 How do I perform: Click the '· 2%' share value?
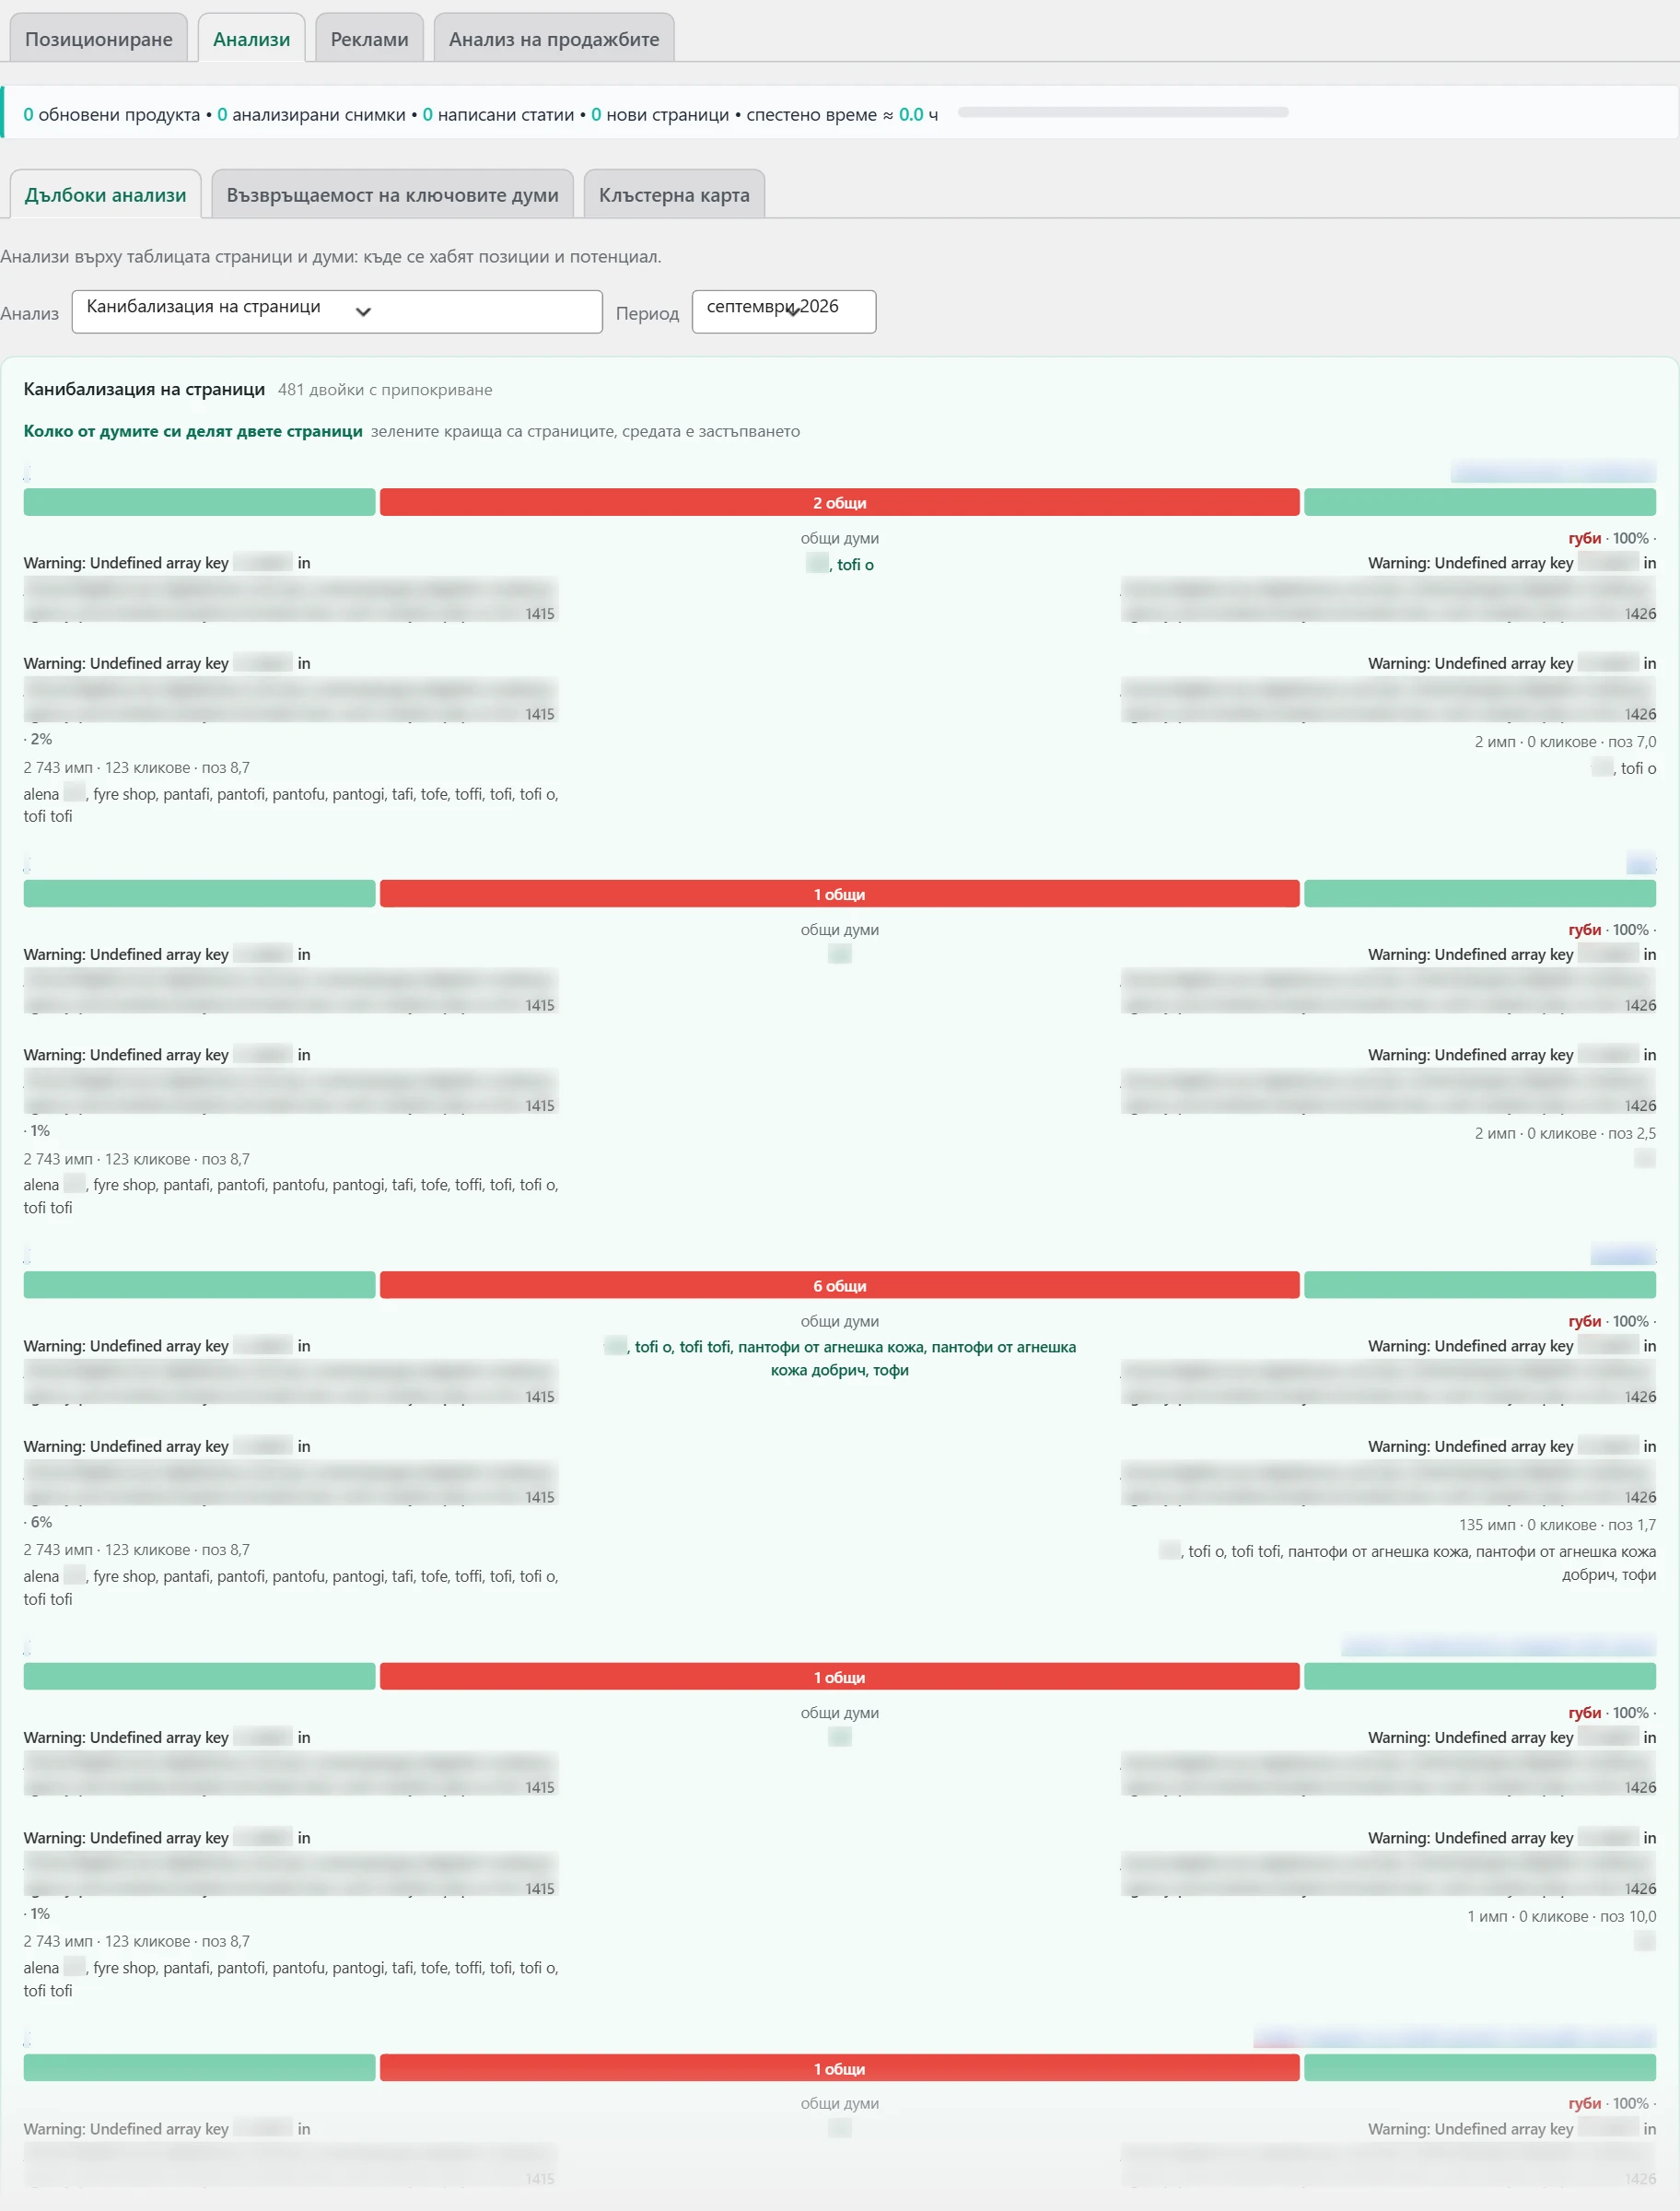point(38,739)
